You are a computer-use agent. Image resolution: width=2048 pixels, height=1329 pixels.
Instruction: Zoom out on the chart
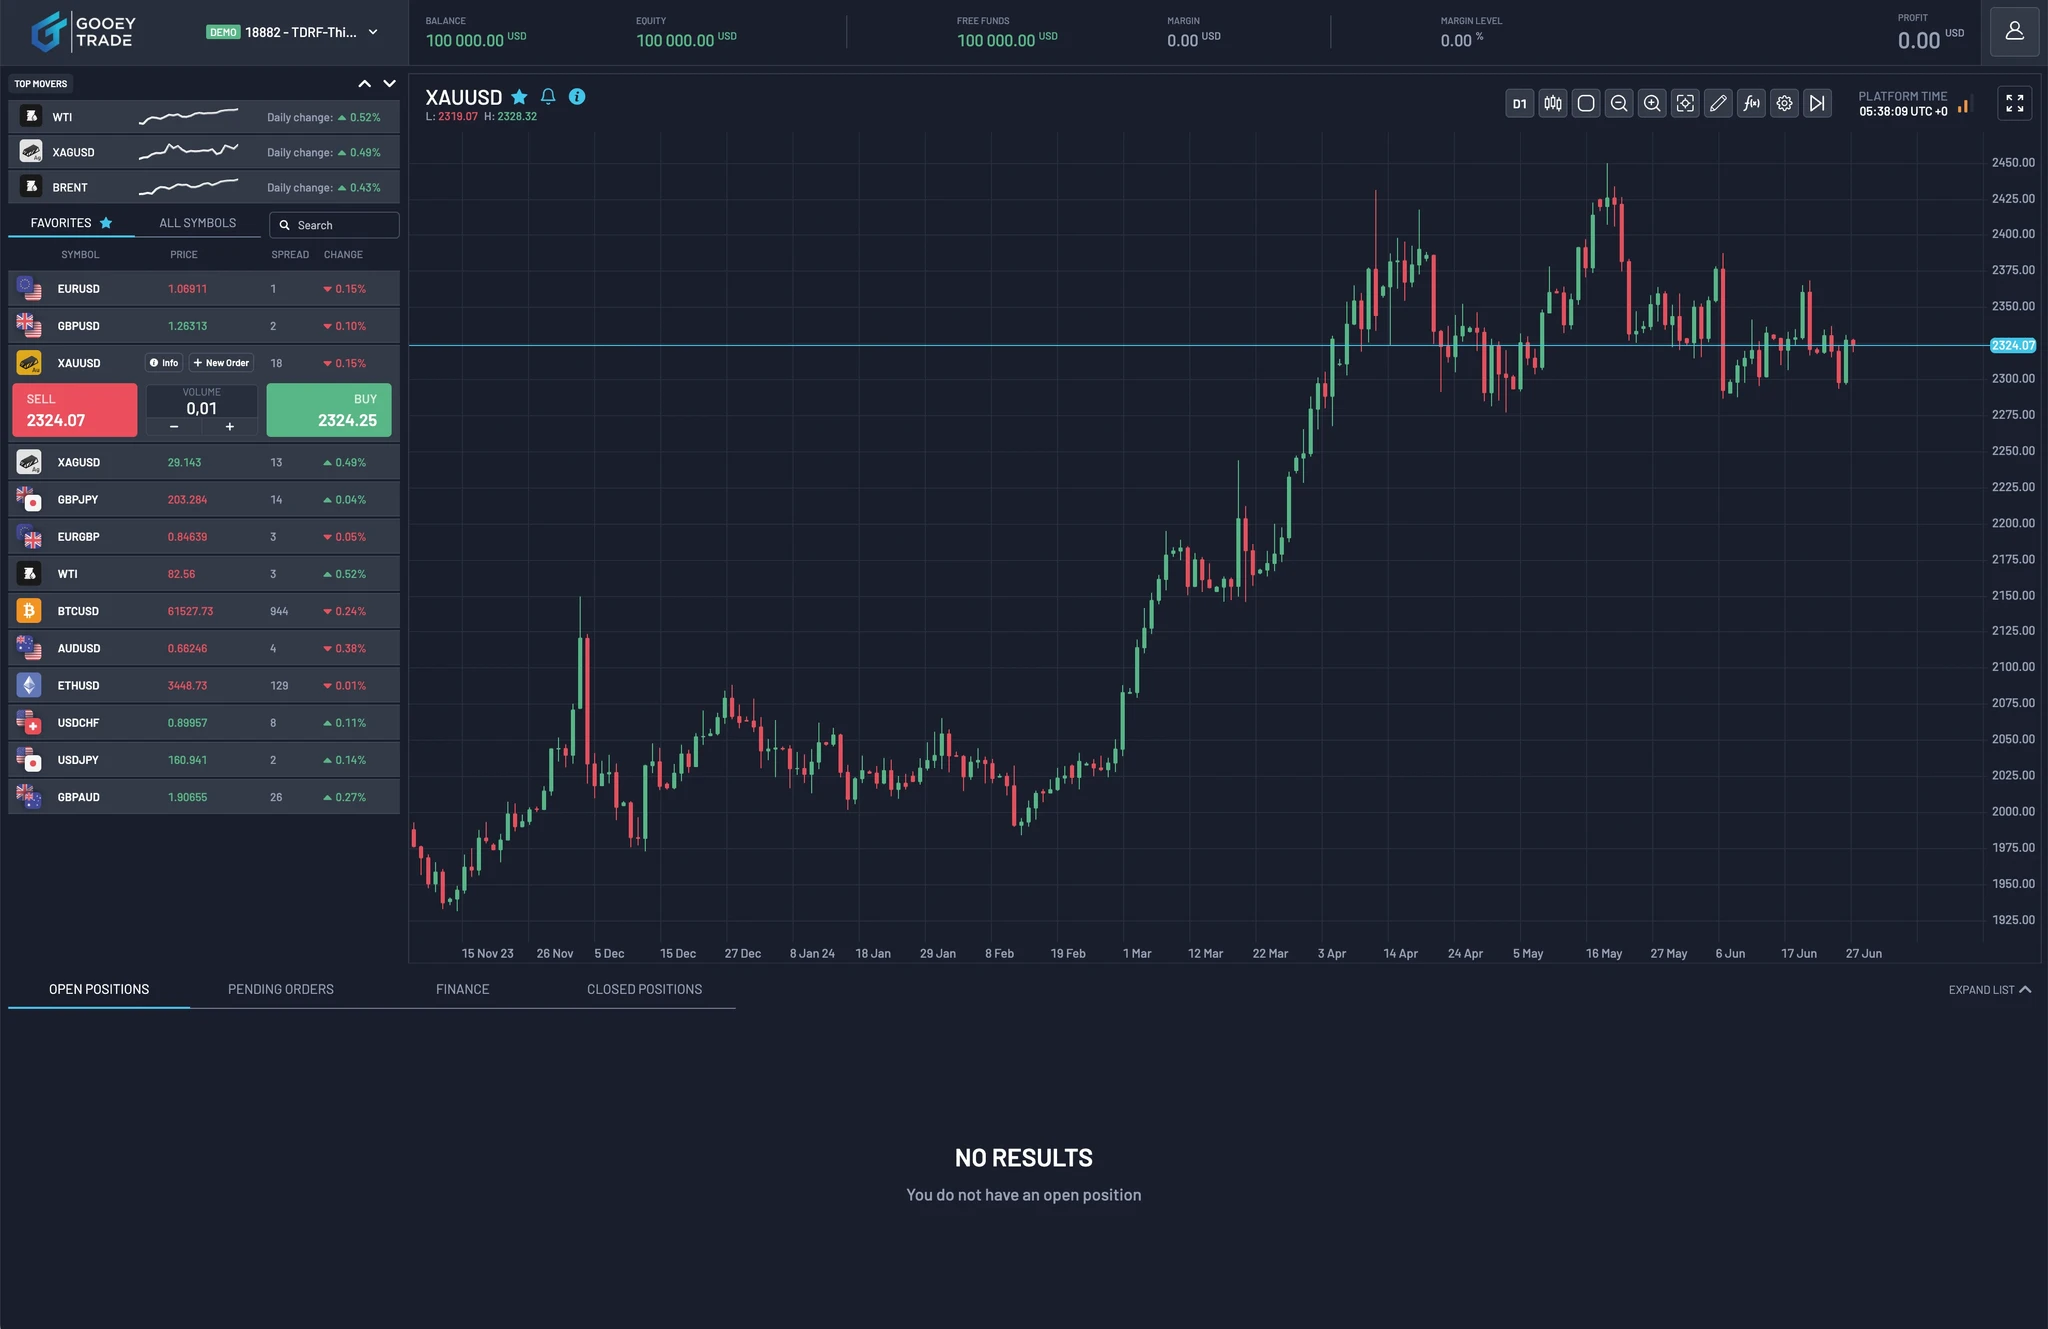1618,103
